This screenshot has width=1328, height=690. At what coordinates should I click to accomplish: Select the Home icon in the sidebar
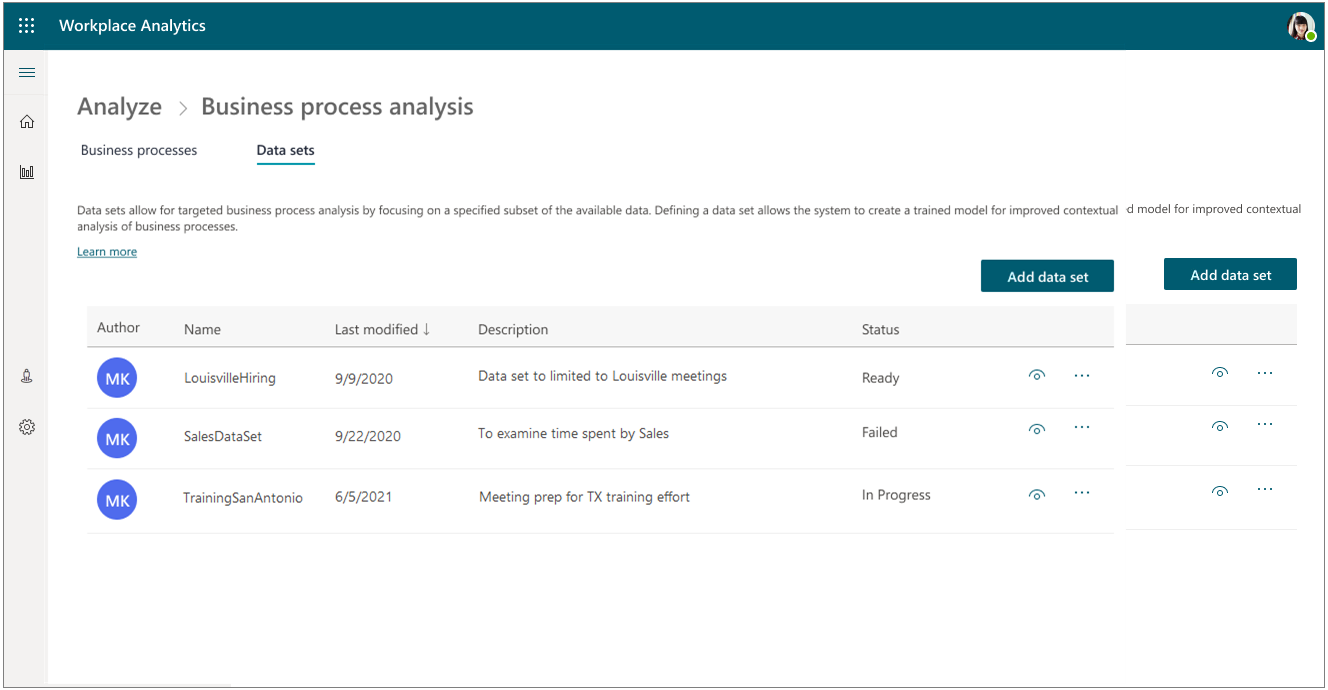tap(26, 121)
